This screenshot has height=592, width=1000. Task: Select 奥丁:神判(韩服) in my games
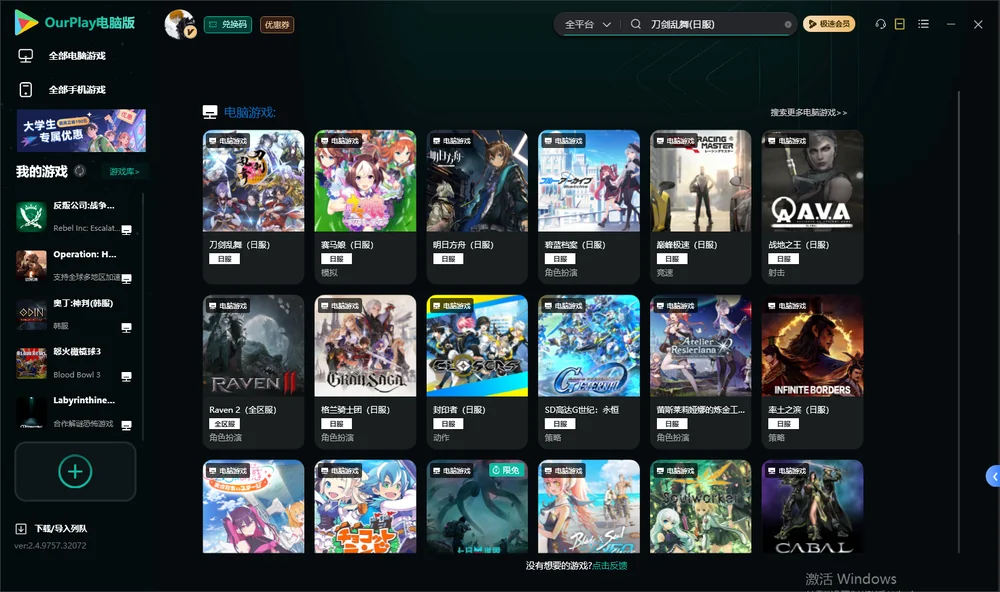pos(74,314)
